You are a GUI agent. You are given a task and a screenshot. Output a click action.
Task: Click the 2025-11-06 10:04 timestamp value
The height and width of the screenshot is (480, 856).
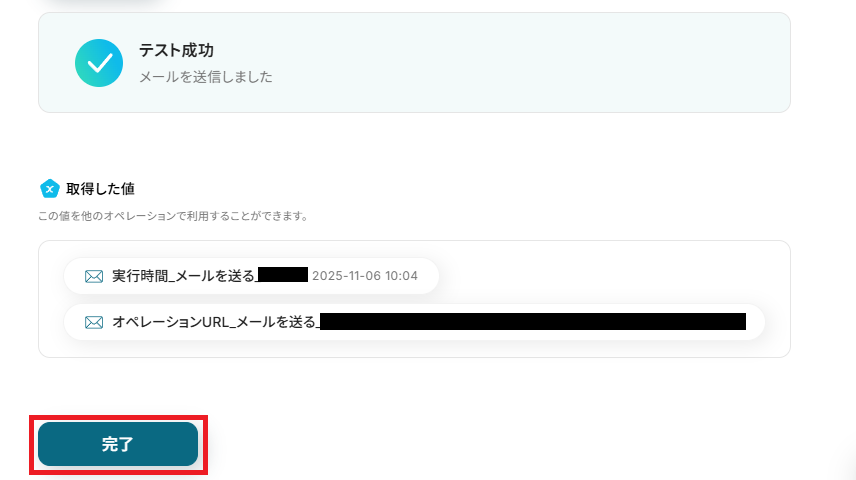click(x=365, y=276)
